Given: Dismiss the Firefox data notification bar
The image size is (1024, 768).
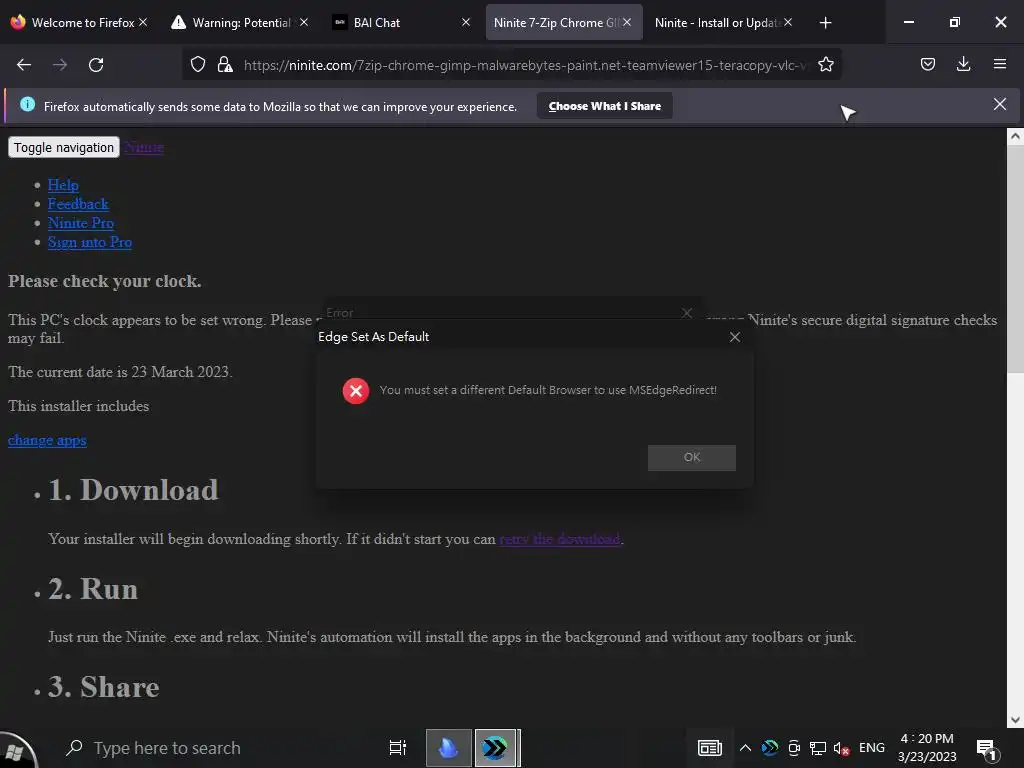Looking at the screenshot, I should [x=999, y=104].
